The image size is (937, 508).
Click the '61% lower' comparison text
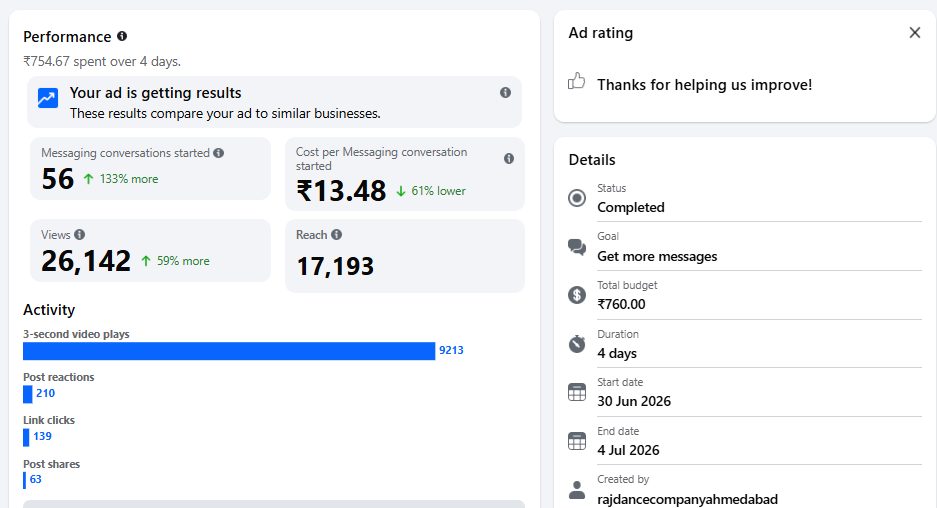coord(439,191)
